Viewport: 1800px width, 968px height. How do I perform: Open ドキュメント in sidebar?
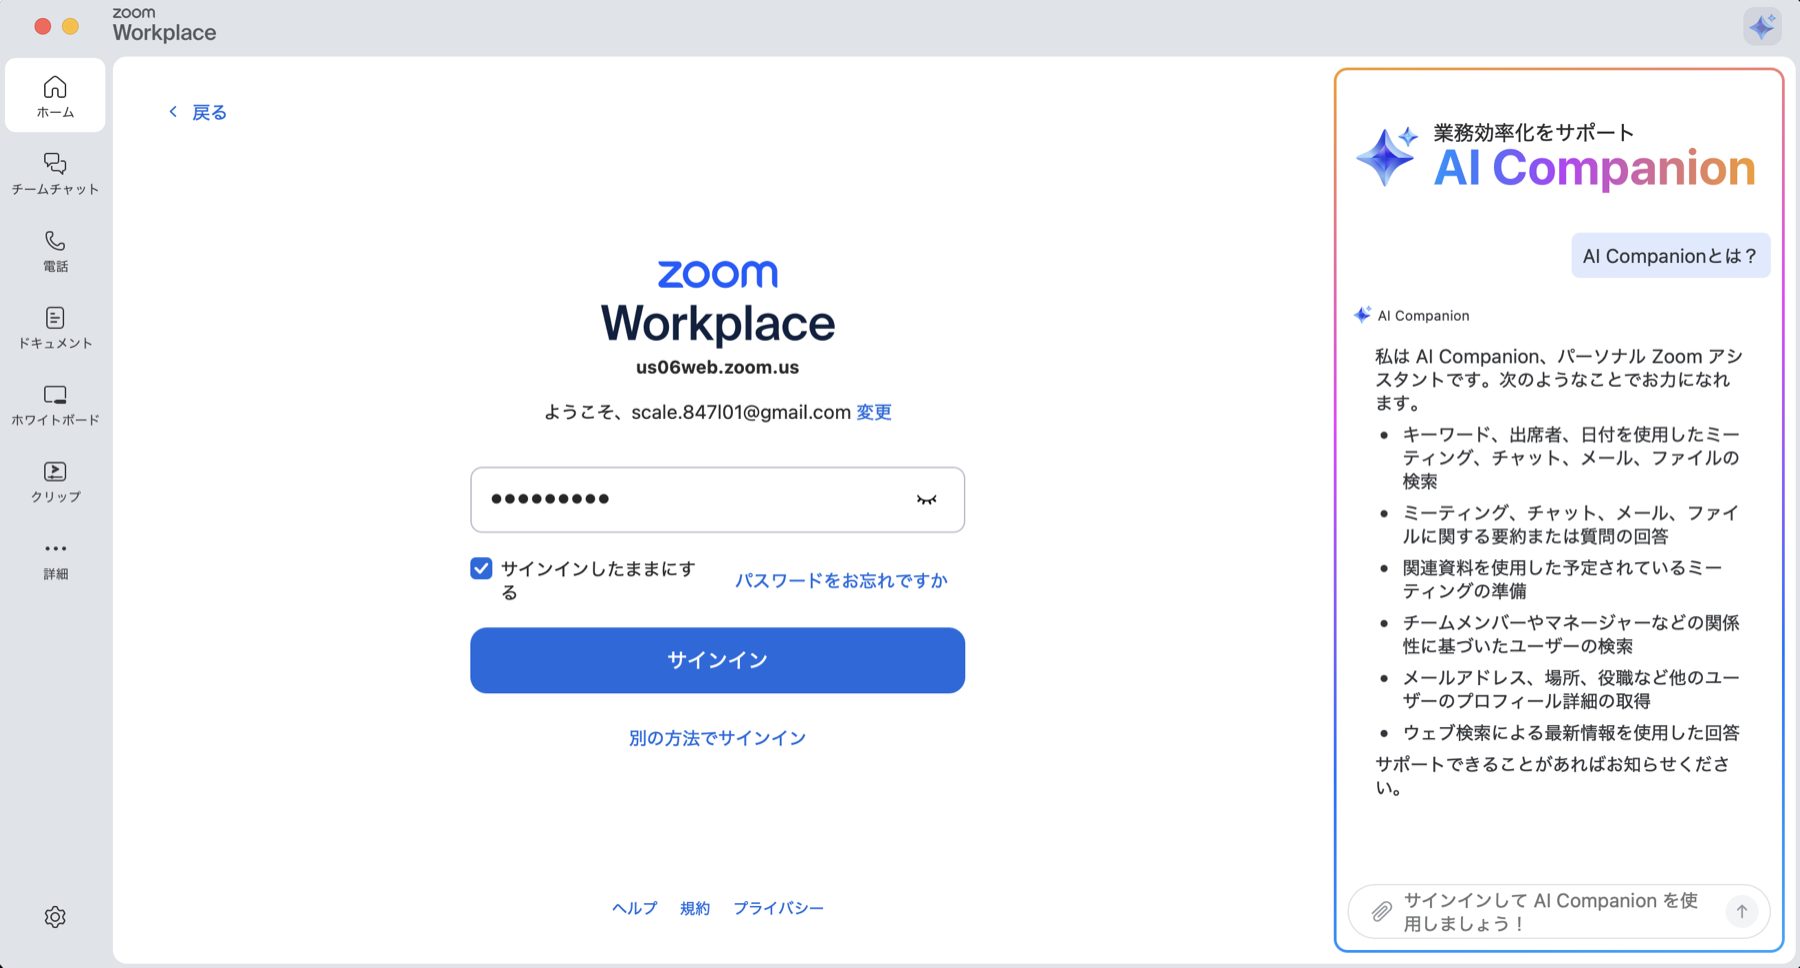click(x=55, y=328)
